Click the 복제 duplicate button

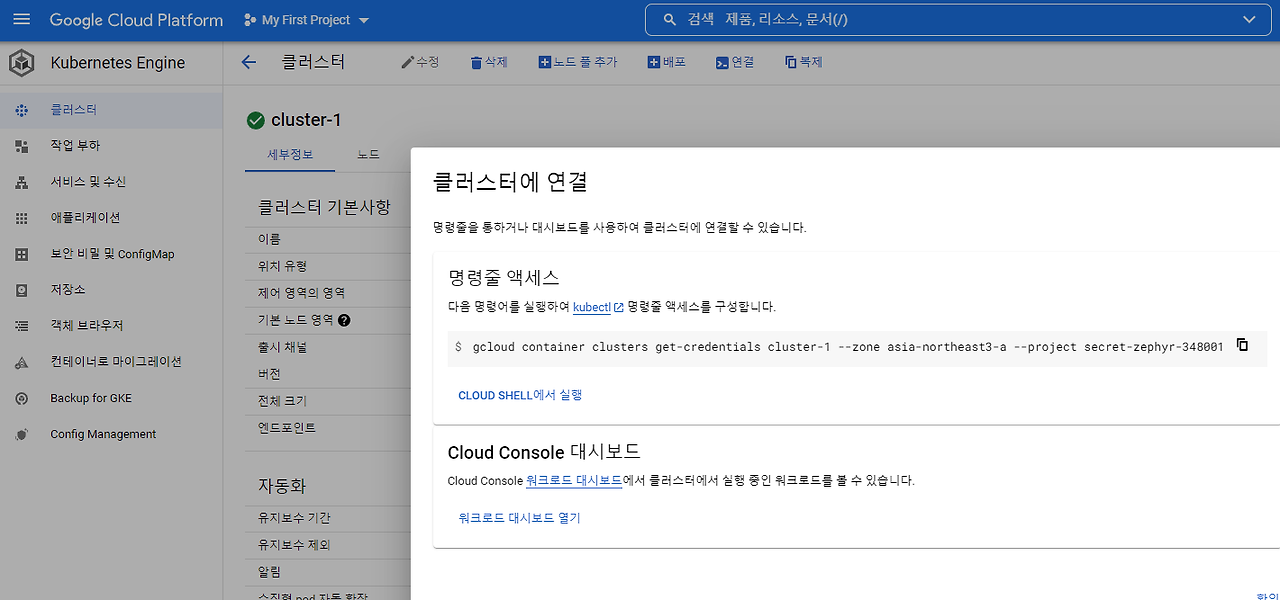coord(803,62)
